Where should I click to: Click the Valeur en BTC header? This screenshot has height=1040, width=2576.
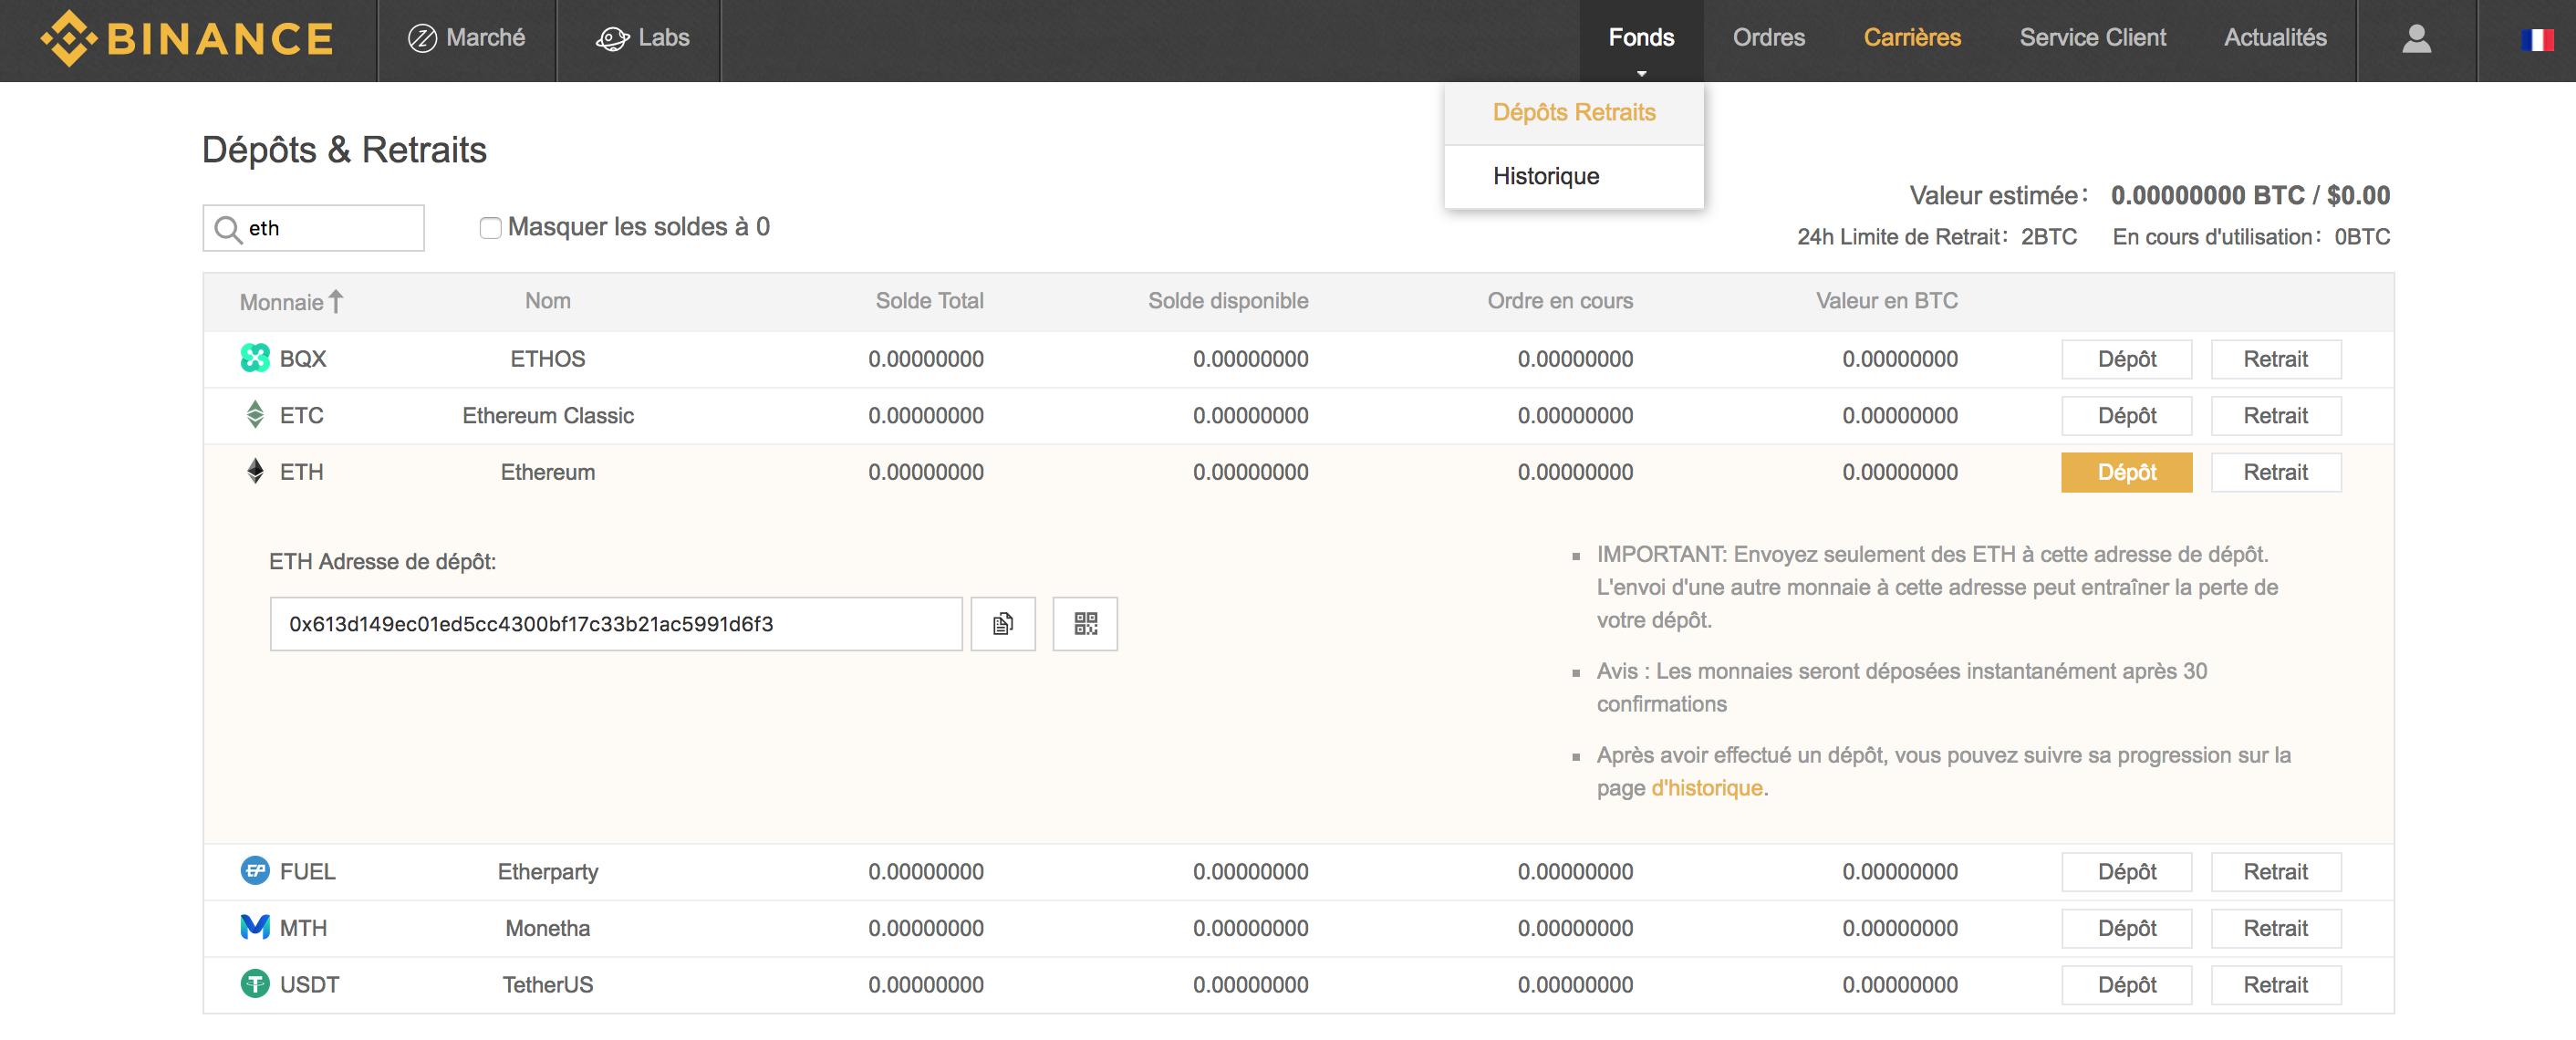[1887, 301]
